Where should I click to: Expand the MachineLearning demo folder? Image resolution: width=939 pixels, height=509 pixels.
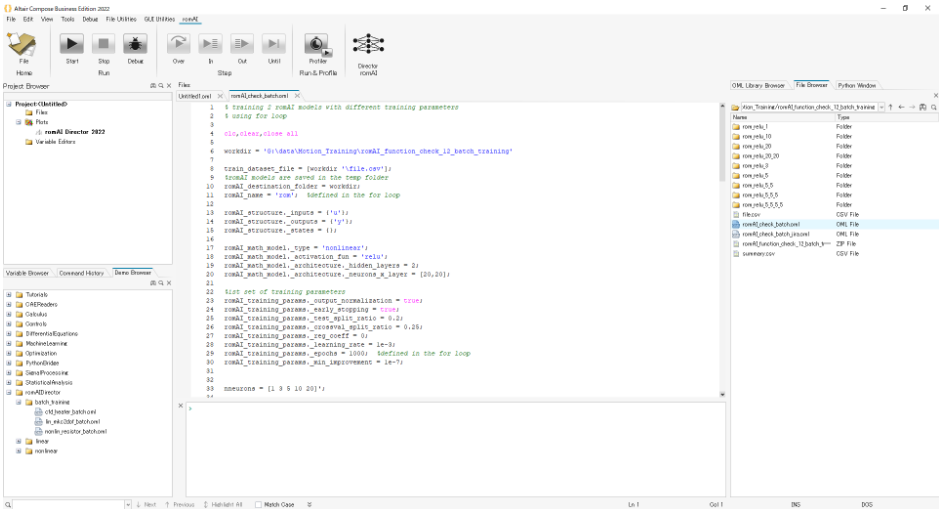tap(9, 344)
